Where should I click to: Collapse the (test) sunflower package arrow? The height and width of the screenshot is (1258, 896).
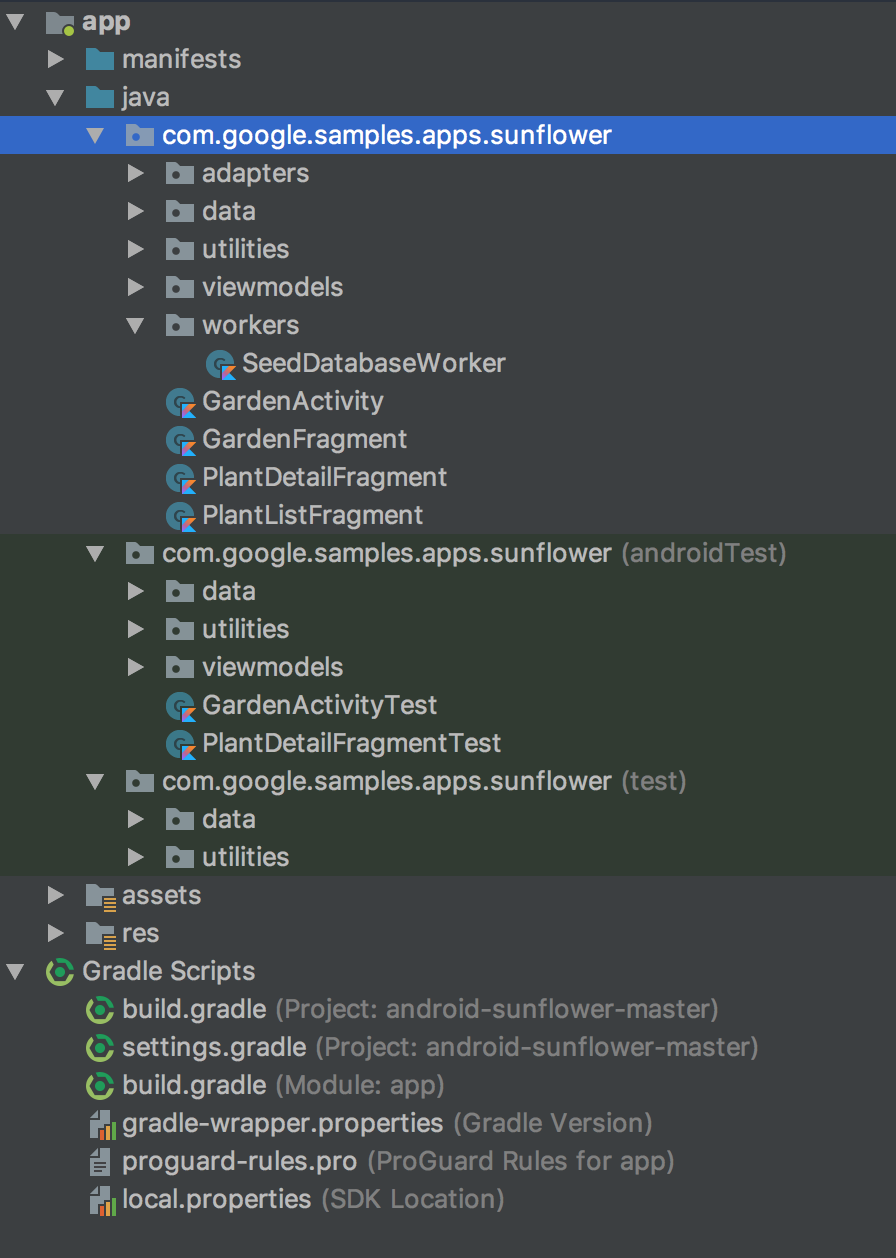pos(96,781)
